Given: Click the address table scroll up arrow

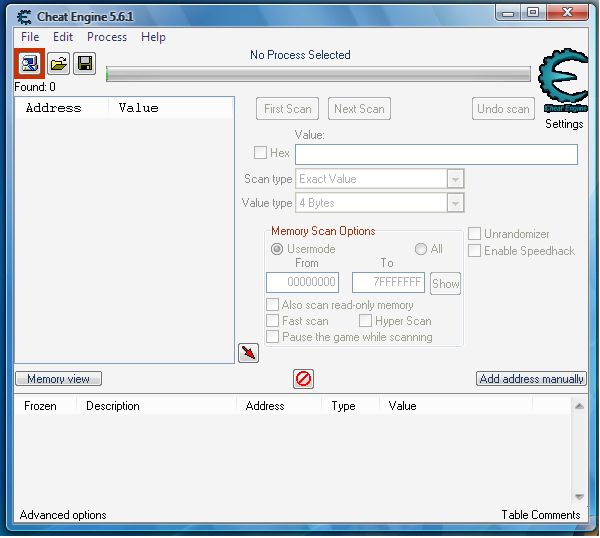Looking at the screenshot, I should (x=579, y=406).
